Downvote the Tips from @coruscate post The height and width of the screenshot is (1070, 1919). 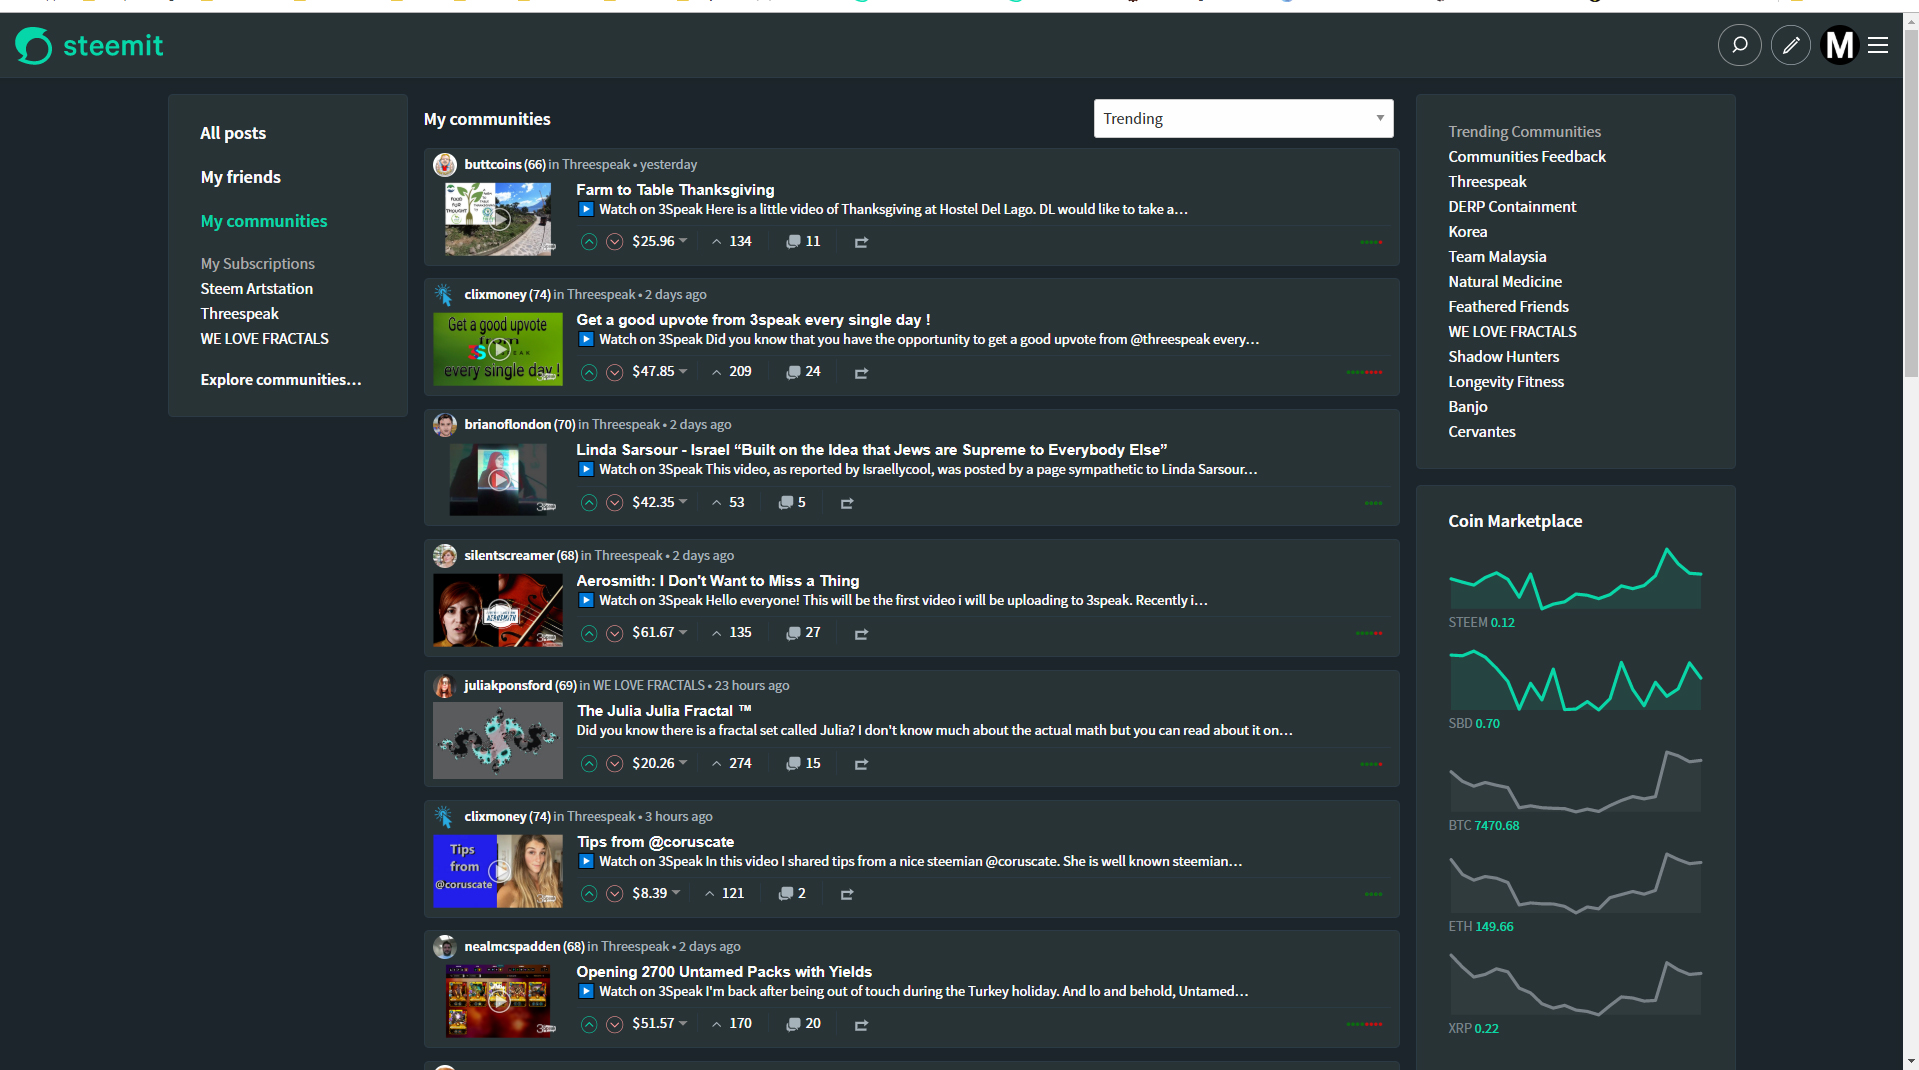click(615, 893)
